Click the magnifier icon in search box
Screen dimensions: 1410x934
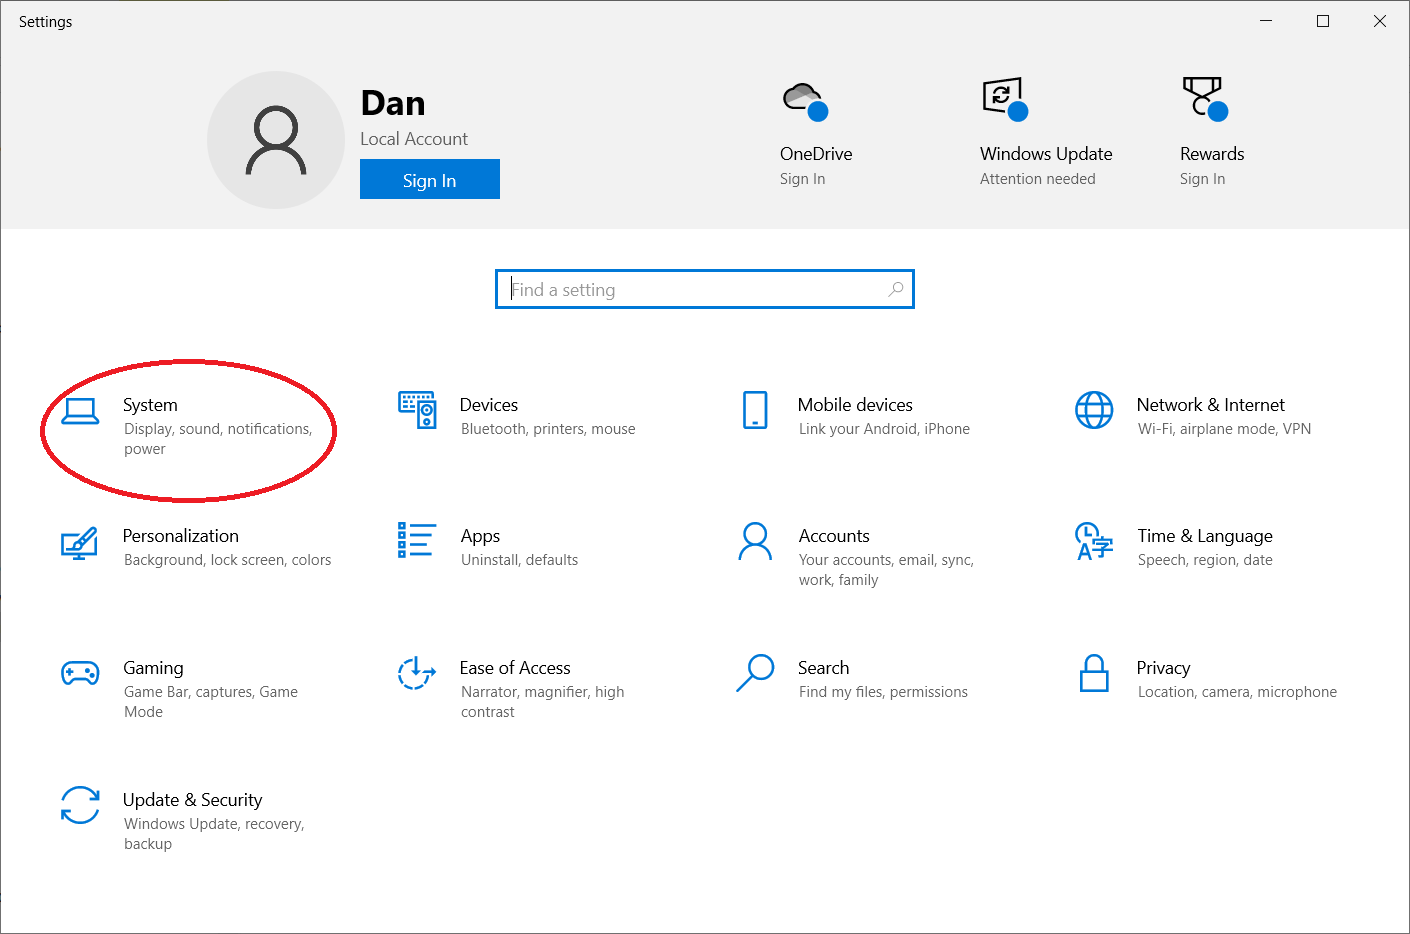[896, 290]
